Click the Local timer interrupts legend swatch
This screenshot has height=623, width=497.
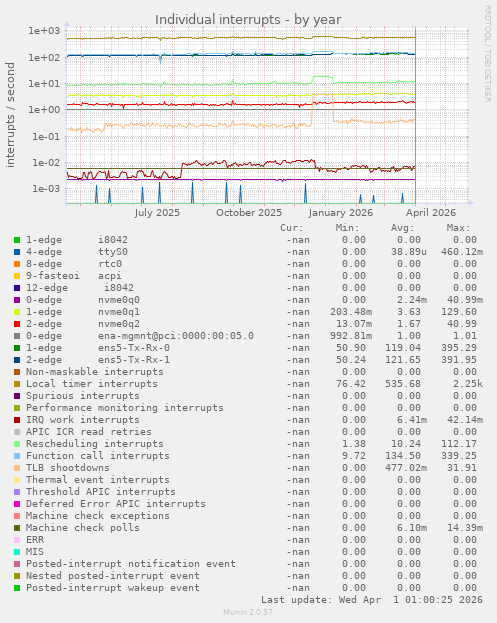(17, 384)
